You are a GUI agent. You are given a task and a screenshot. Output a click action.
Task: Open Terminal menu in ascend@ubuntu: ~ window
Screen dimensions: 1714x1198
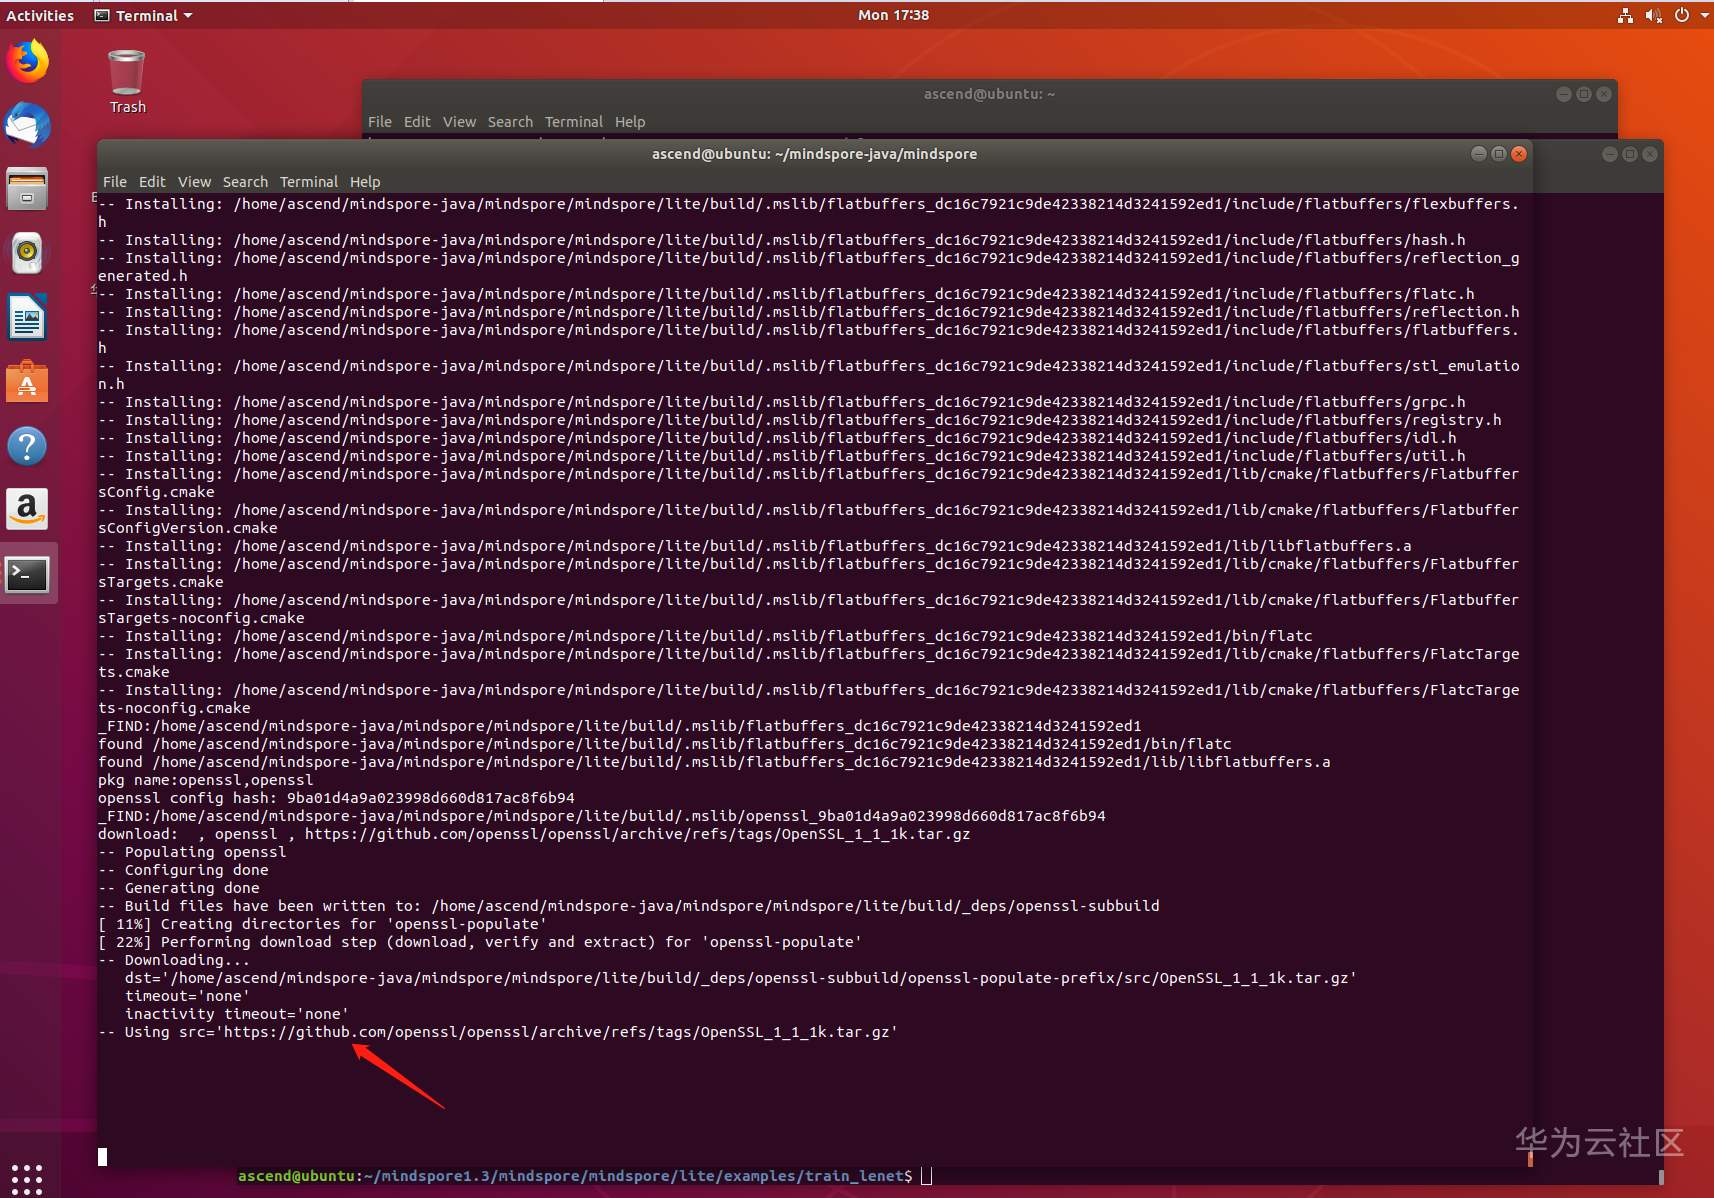(x=574, y=122)
